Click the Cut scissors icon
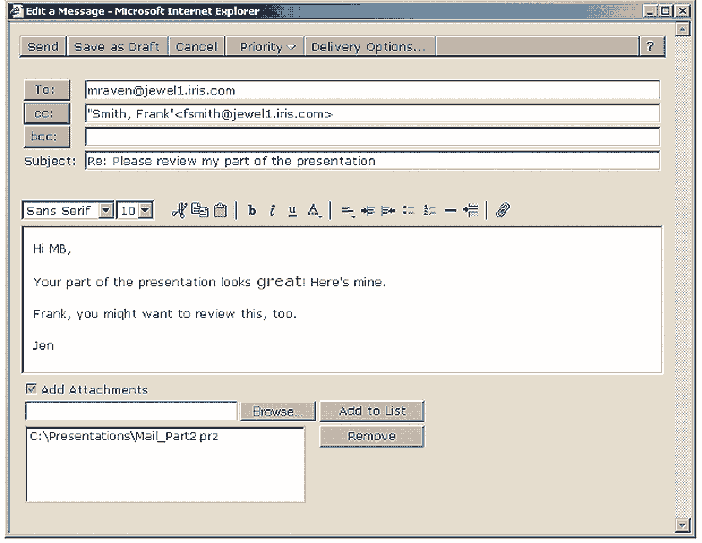The width and height of the screenshot is (702, 543). pos(180,211)
